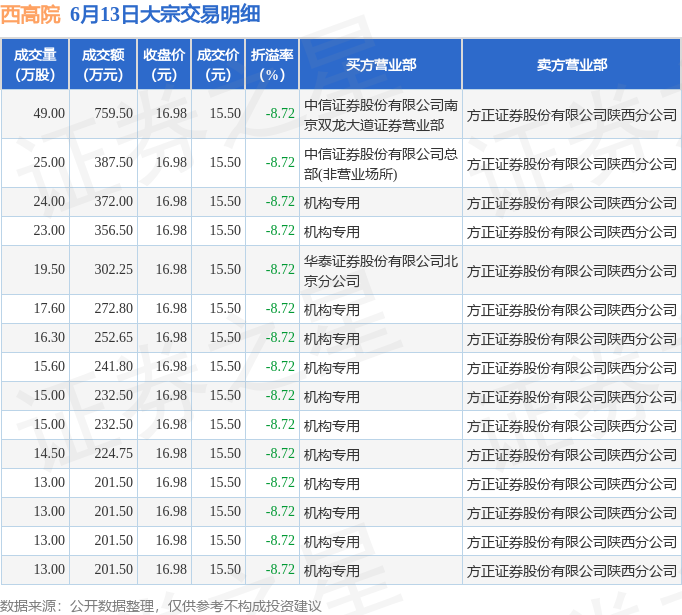Select the 成交量(万股) column header
Viewport: 682px width, 615px height.
[35, 65]
